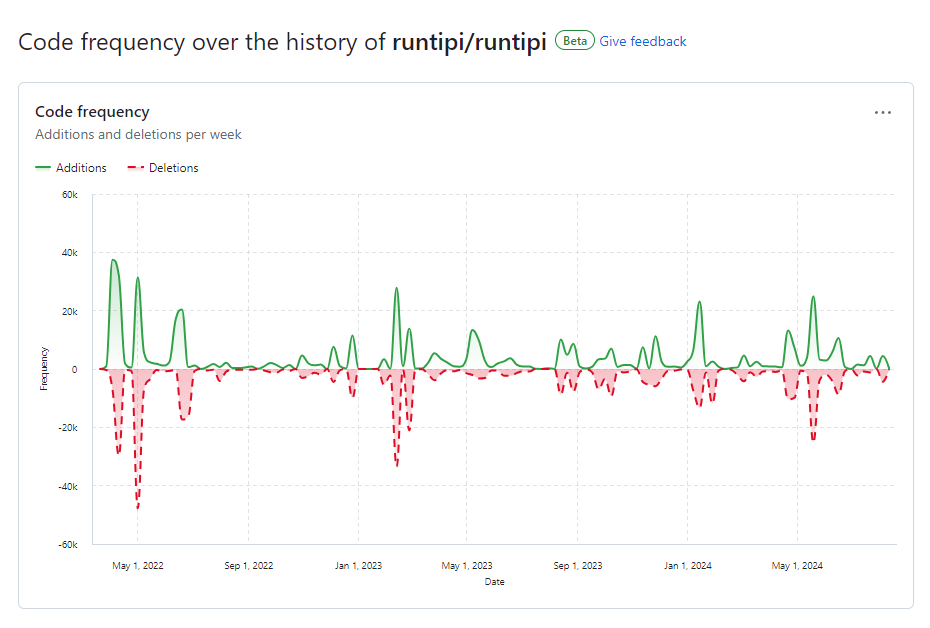The image size is (930, 628).
Task: Select the May 1, 2024 date label
Action: tap(797, 565)
